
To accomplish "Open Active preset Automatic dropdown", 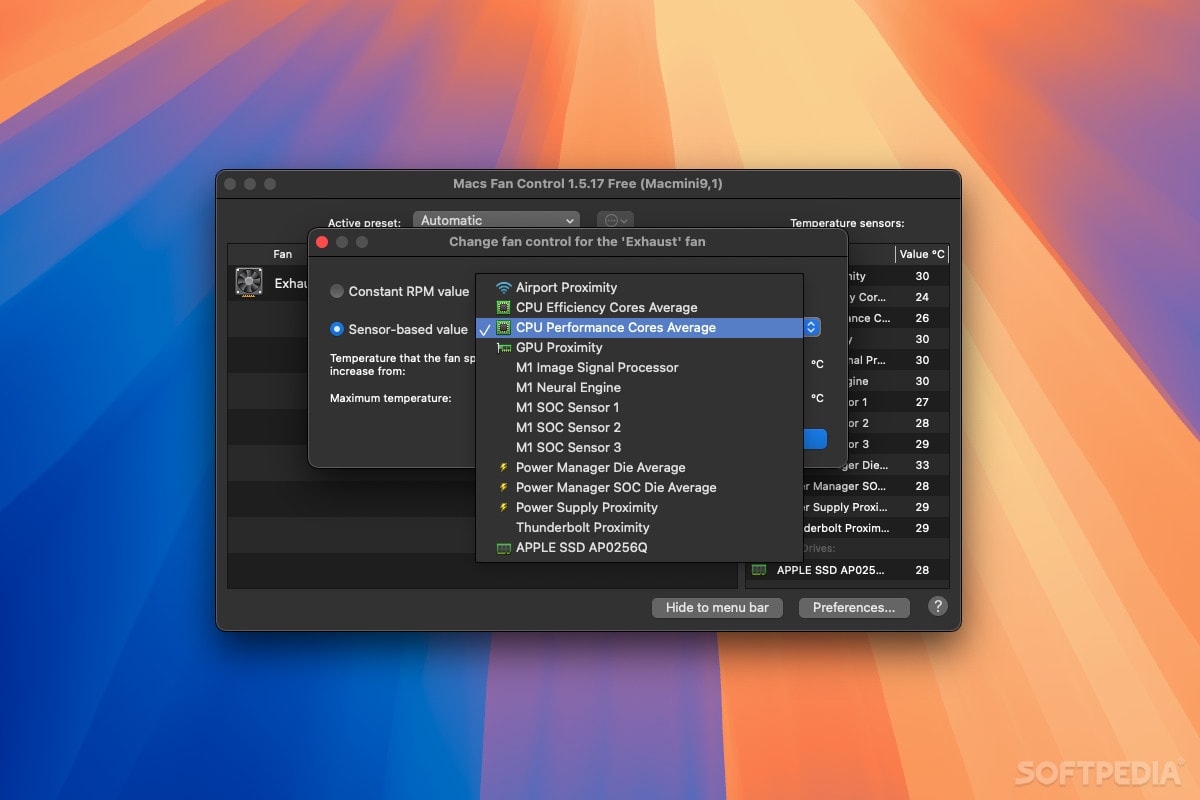I will tap(497, 220).
